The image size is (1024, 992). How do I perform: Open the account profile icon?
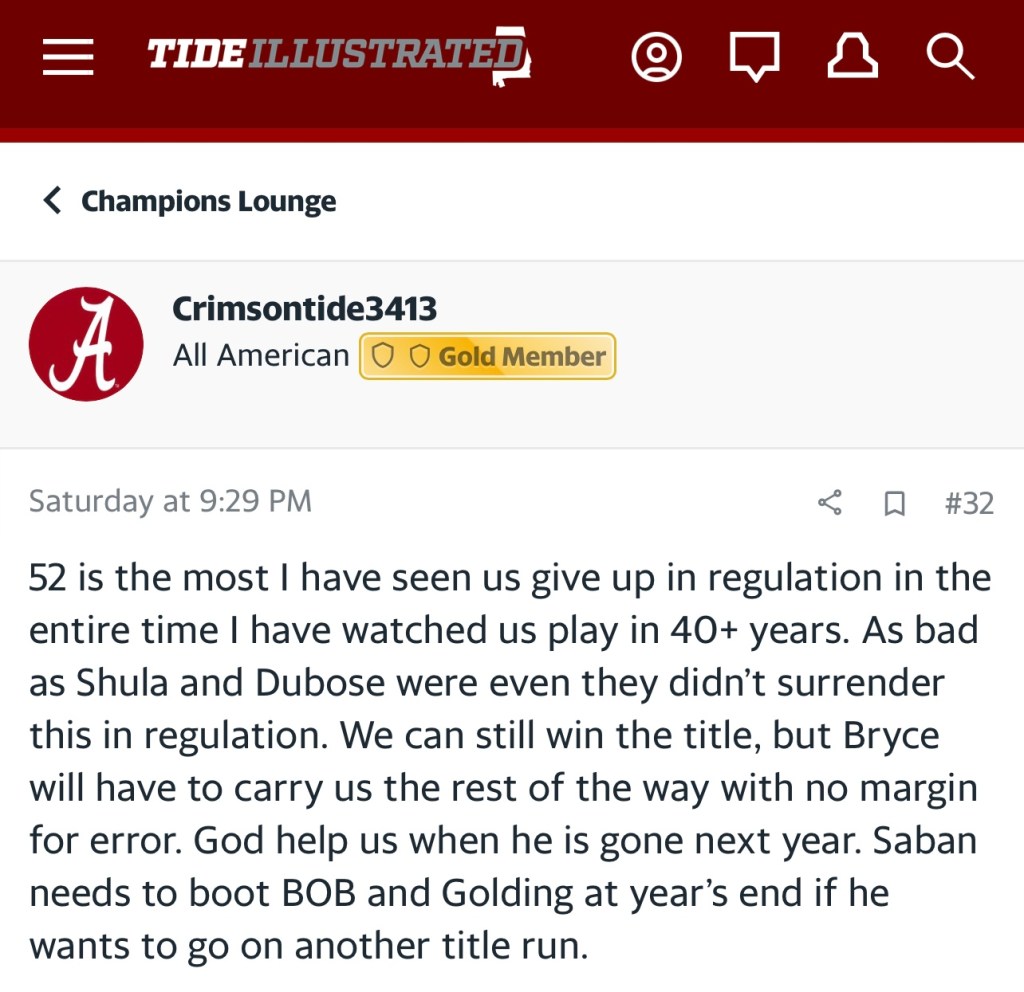click(x=656, y=57)
